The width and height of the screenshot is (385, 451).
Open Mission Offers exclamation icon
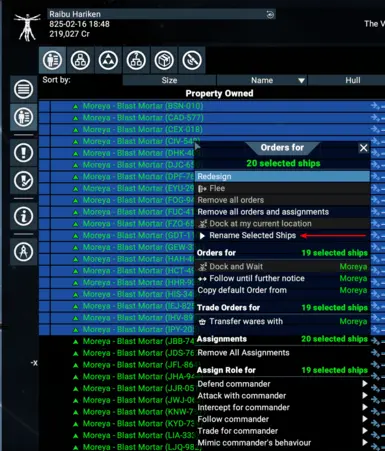[x=23, y=153]
